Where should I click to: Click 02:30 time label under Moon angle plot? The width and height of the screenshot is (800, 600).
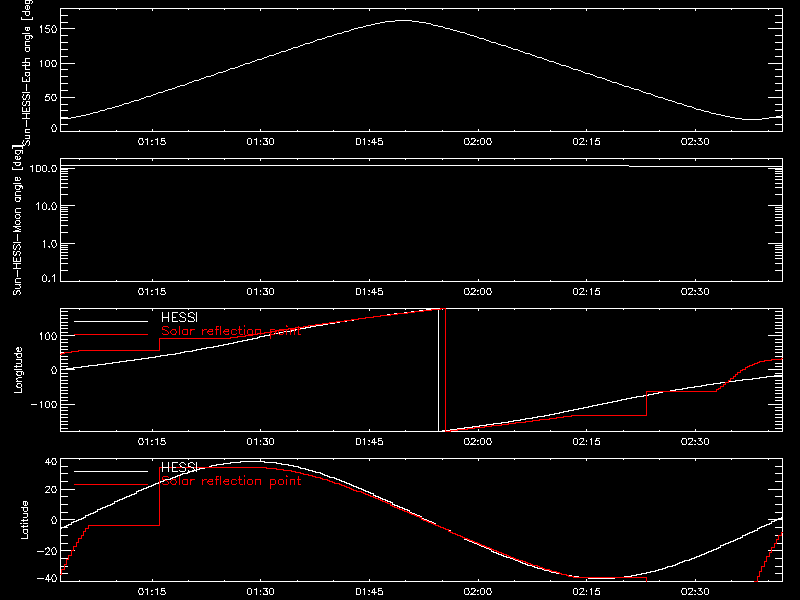point(695,292)
